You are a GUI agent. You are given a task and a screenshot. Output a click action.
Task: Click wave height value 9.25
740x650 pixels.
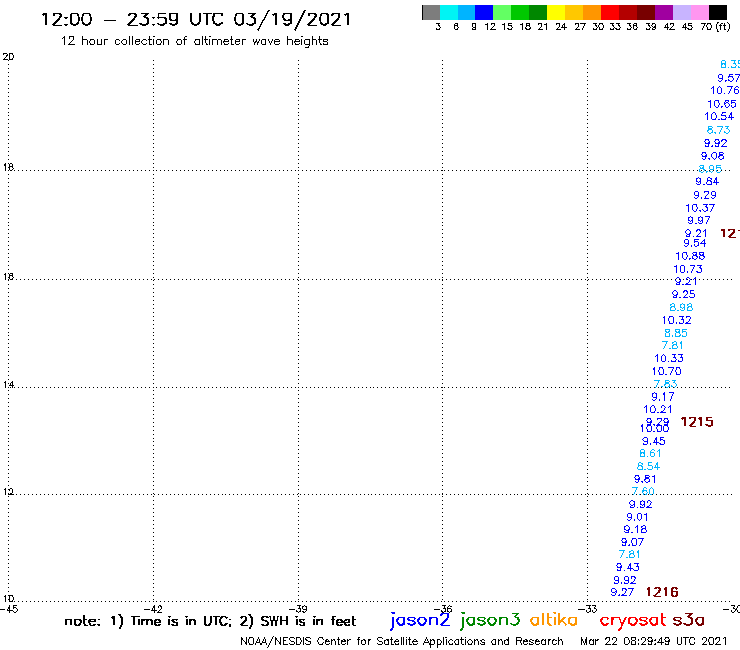pyautogui.click(x=683, y=294)
